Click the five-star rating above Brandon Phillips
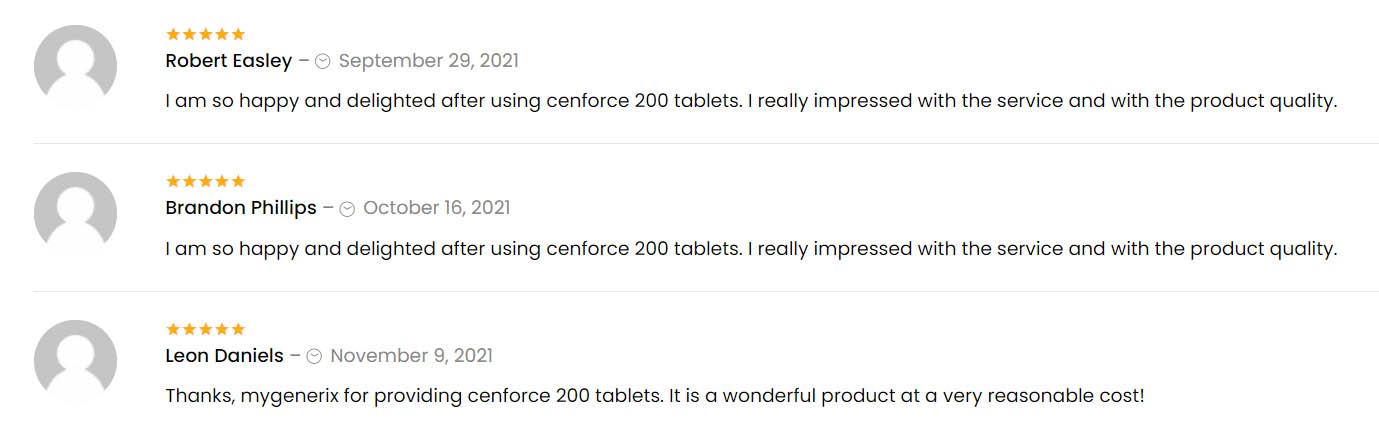 (x=205, y=181)
